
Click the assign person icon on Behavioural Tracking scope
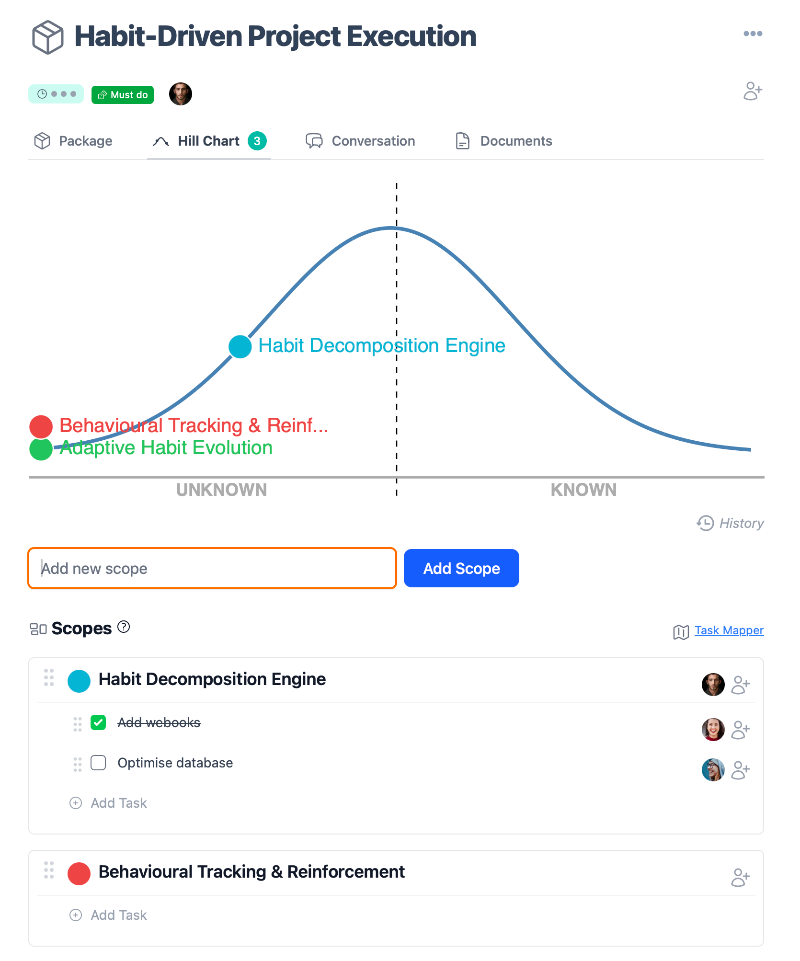tap(740, 878)
